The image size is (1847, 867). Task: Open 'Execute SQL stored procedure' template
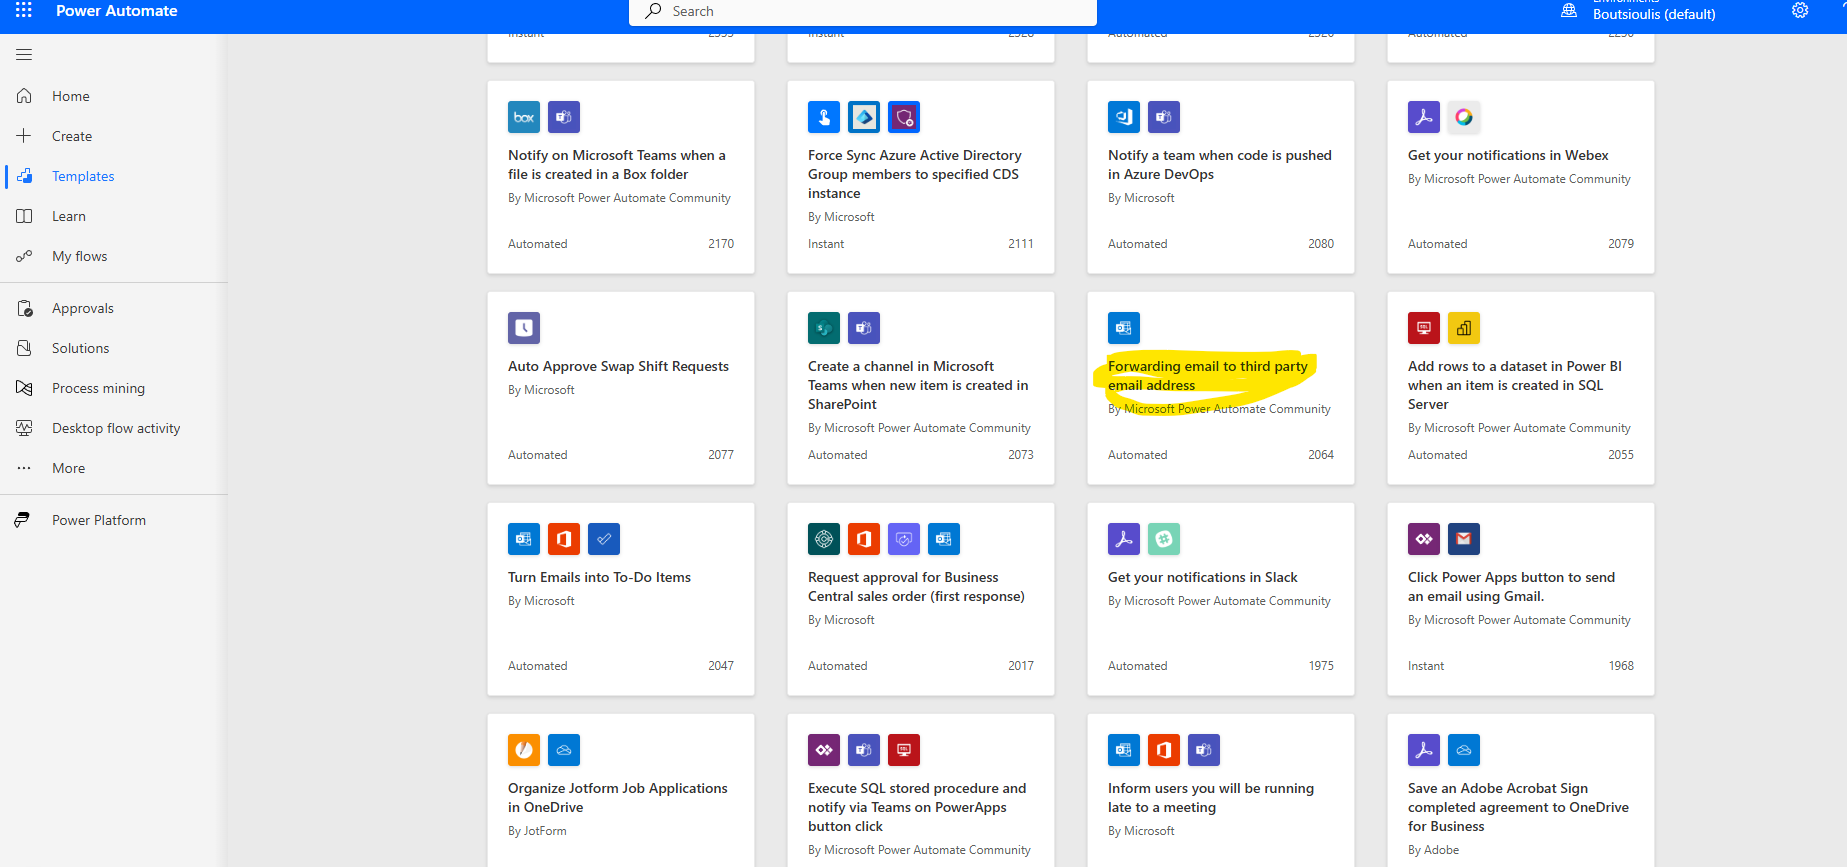917,807
